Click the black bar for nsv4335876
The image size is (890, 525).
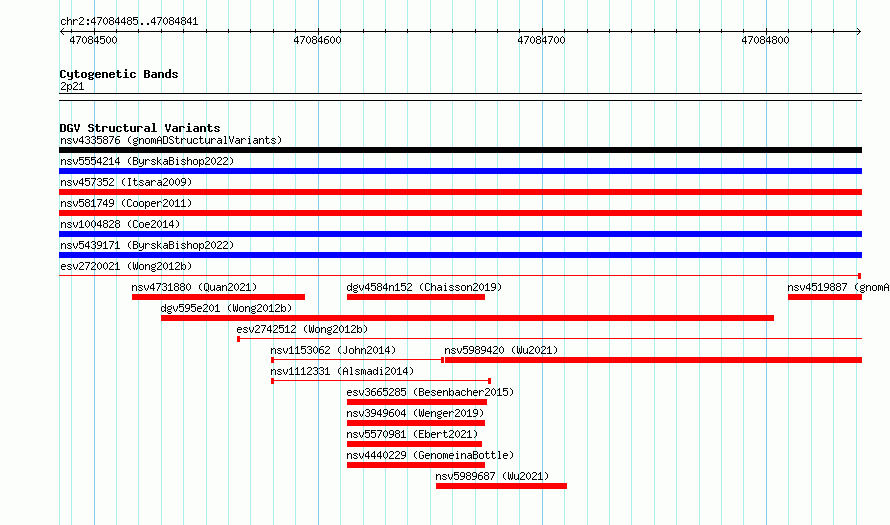pyautogui.click(x=460, y=150)
